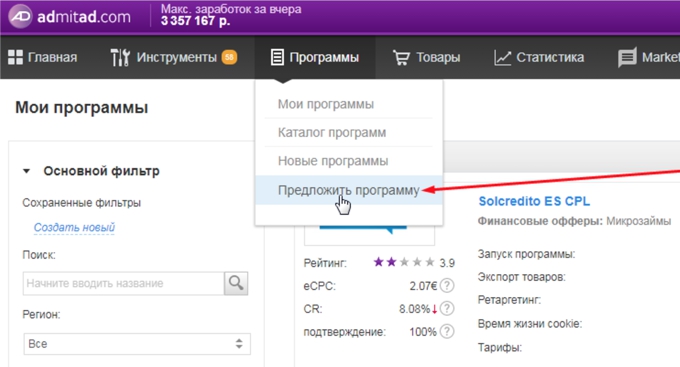The image size is (680, 367).
Task: Click the orange 58 notification badge
Action: tap(229, 57)
